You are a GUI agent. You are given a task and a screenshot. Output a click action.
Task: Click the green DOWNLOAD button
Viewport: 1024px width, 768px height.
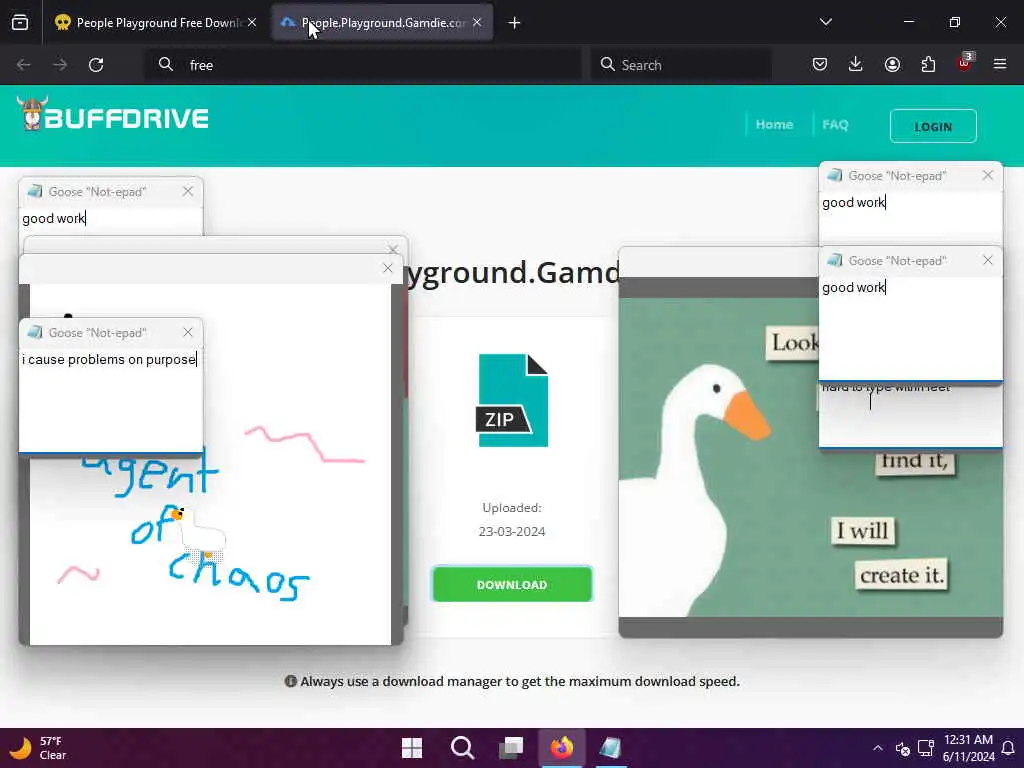point(512,584)
